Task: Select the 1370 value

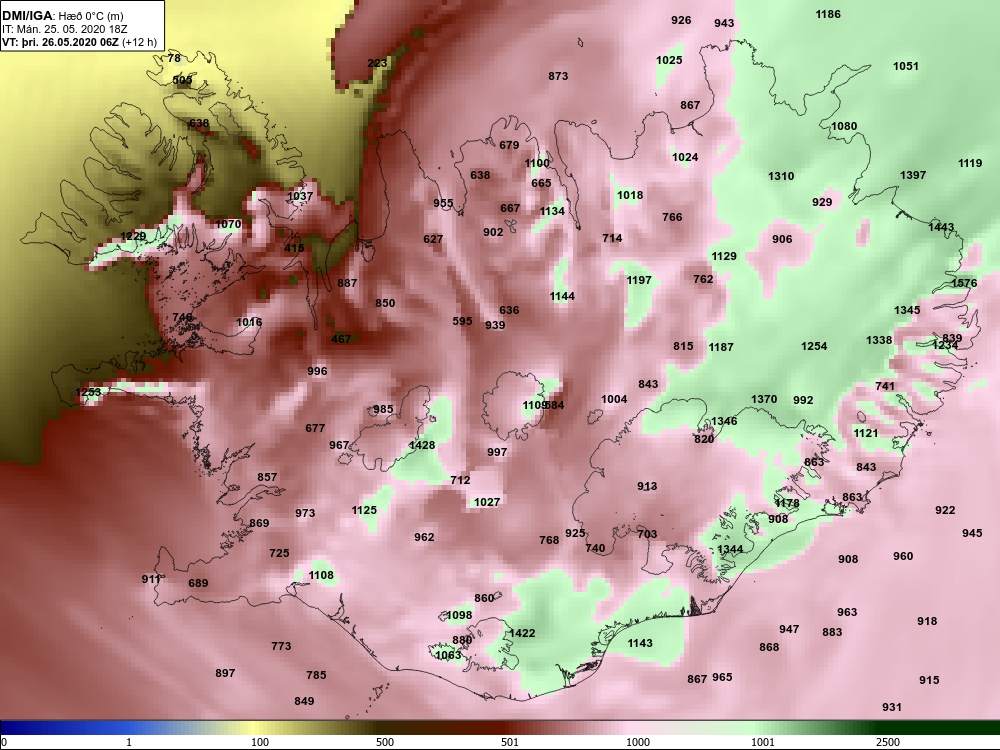Action: pos(763,399)
